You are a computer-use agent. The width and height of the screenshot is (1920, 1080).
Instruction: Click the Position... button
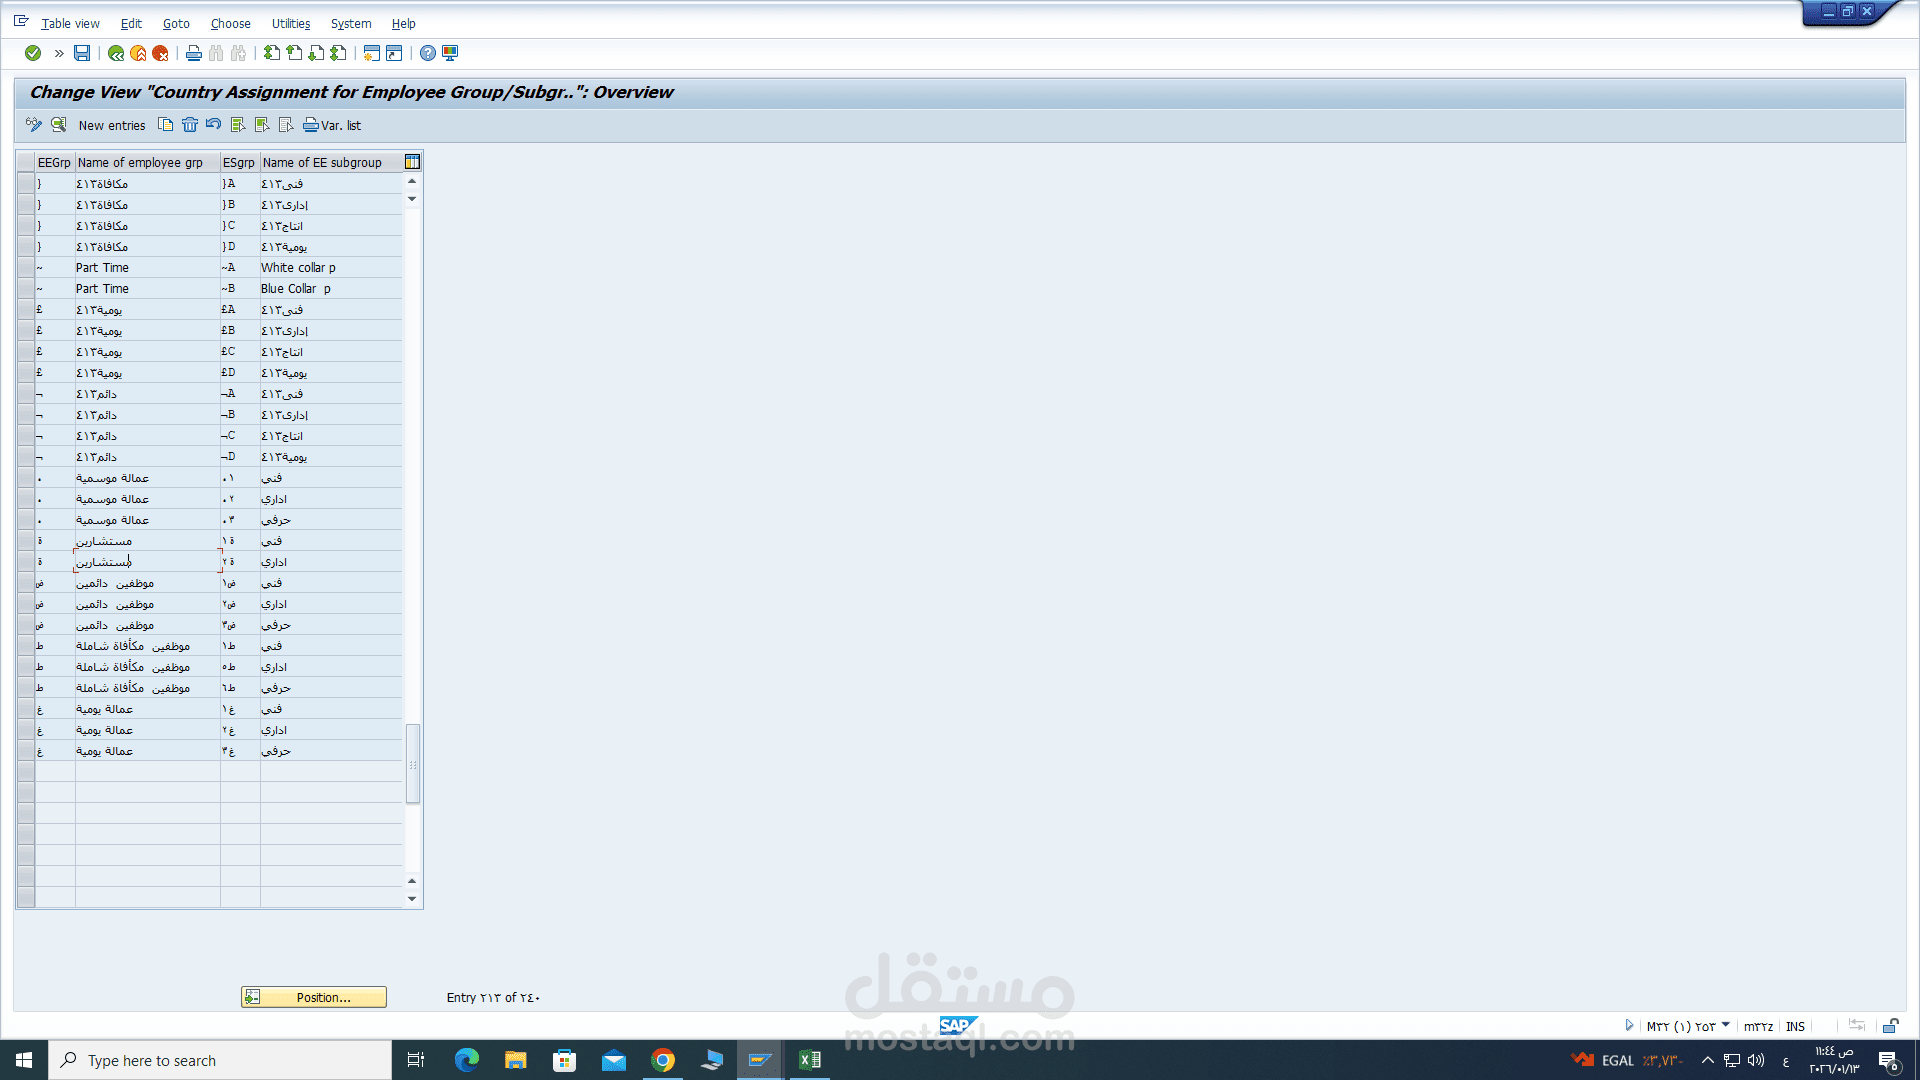click(314, 997)
